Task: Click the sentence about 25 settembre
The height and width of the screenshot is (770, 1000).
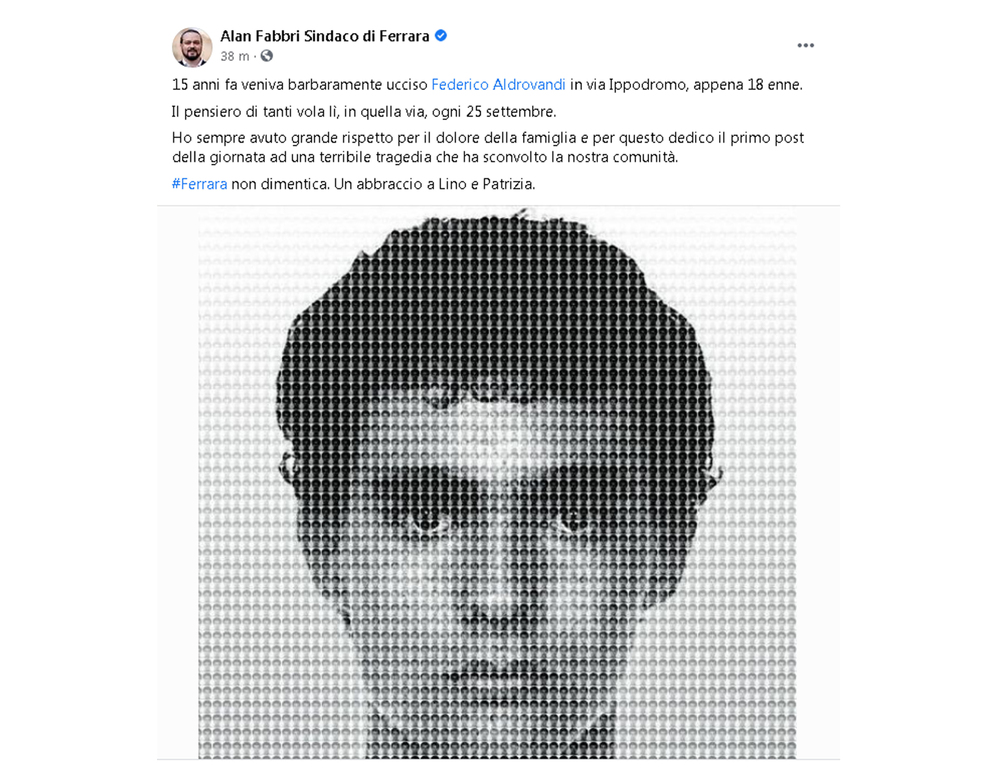Action: (x=364, y=112)
